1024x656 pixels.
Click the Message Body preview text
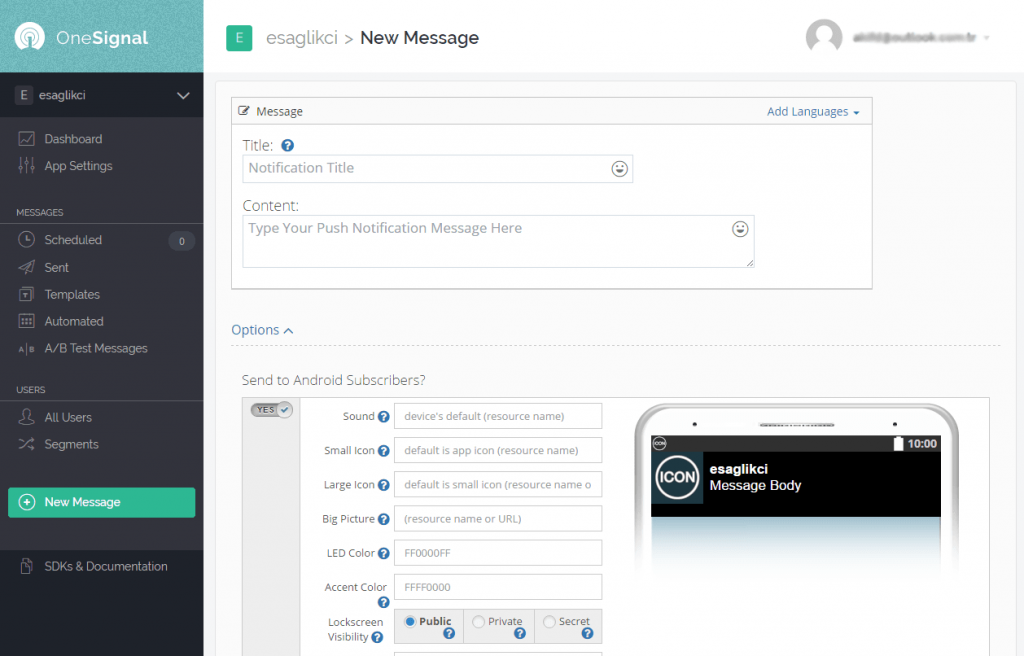[755, 485]
